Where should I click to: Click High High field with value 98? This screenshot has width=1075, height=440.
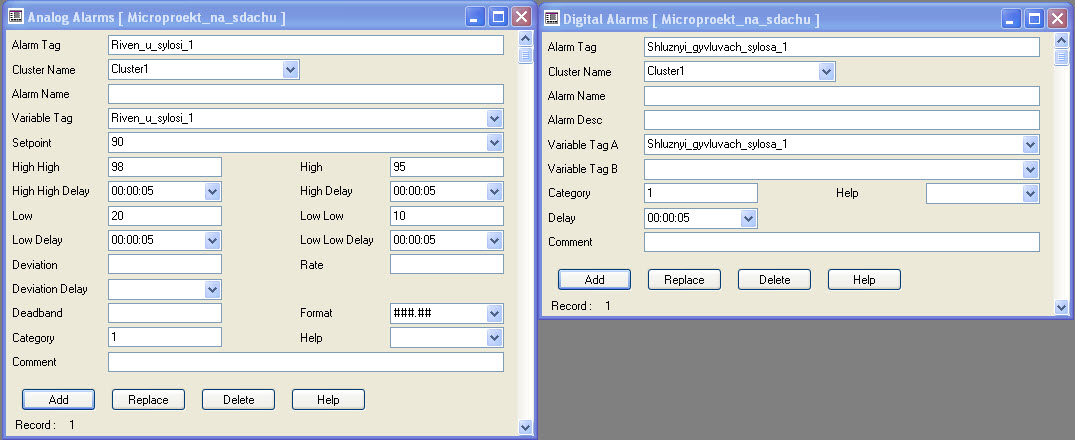(165, 167)
